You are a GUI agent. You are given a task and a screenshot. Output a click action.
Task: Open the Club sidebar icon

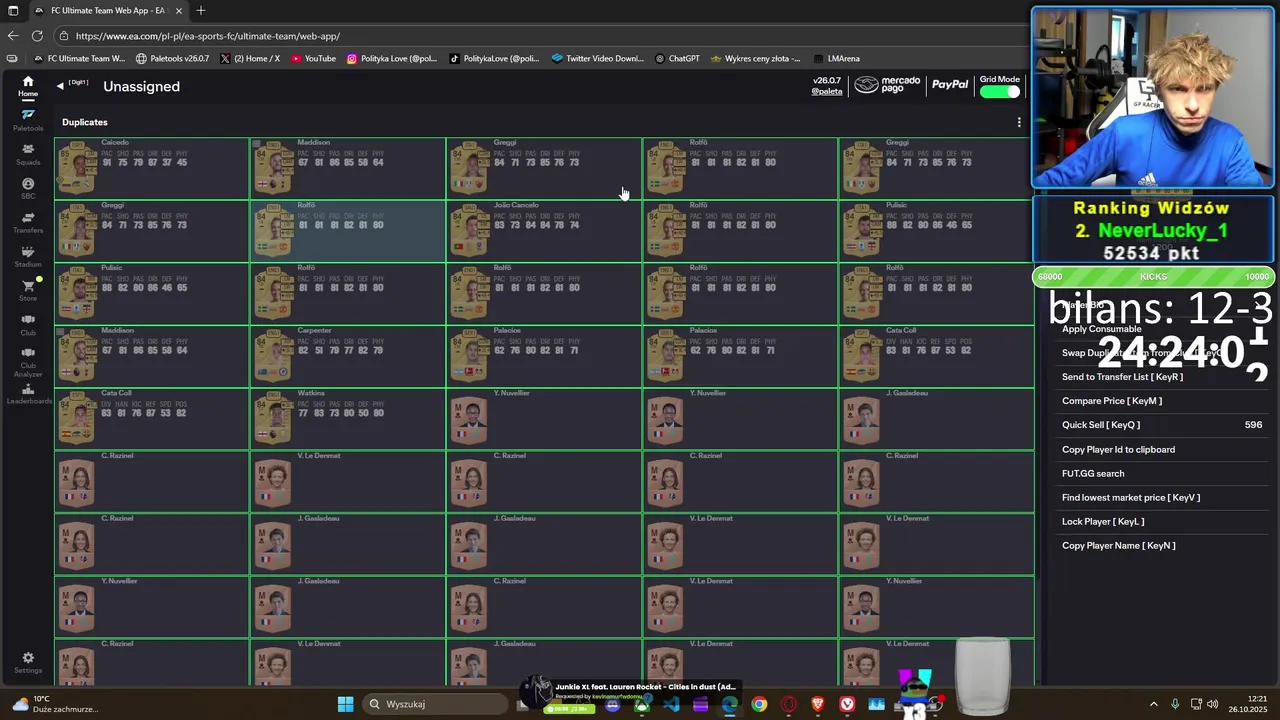click(x=28, y=324)
